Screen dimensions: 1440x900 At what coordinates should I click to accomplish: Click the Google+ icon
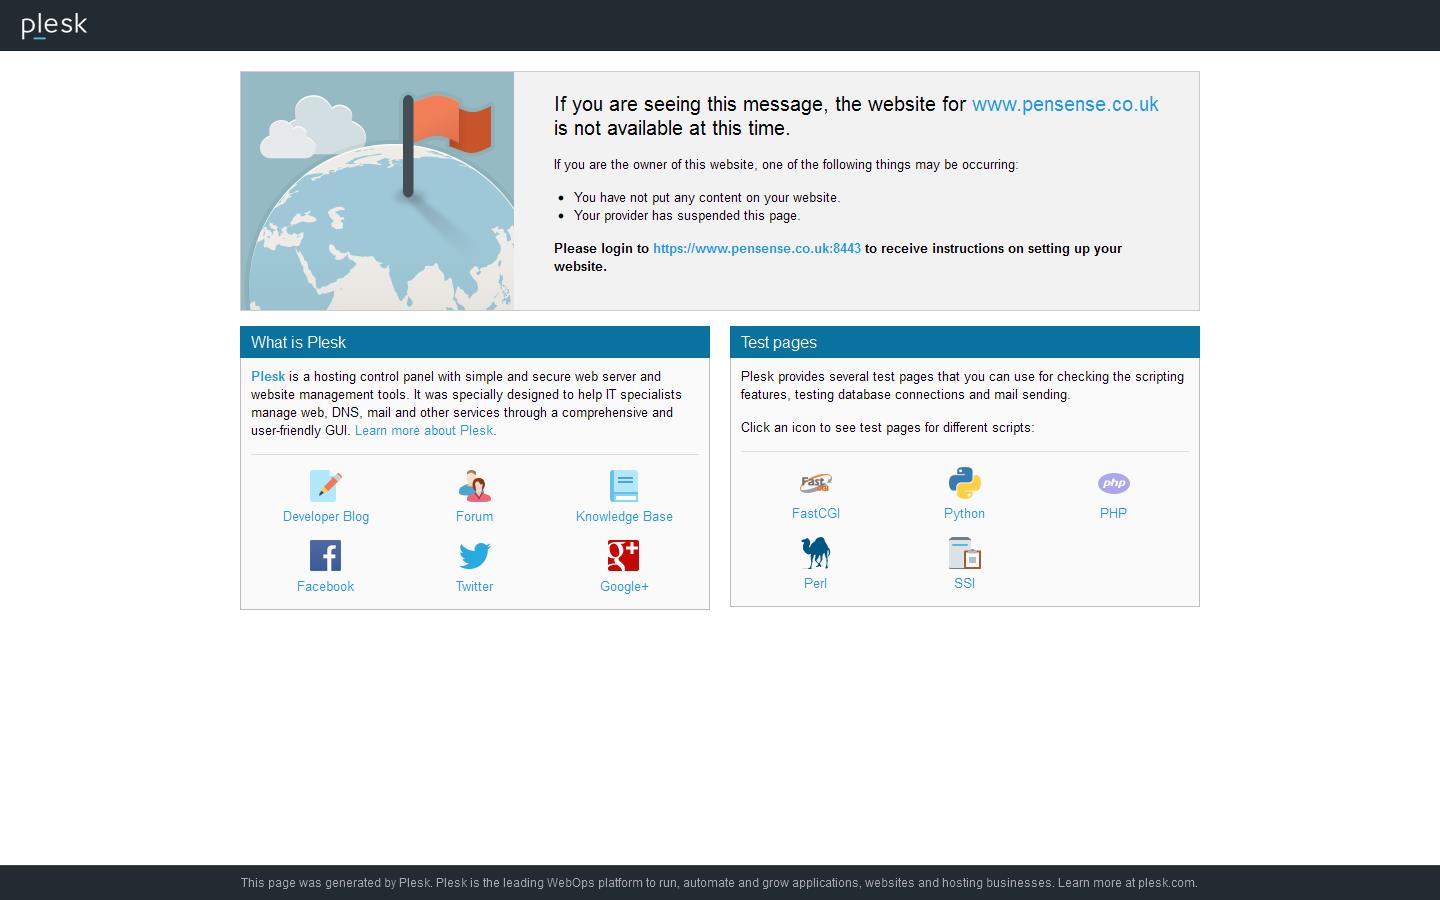pos(623,556)
